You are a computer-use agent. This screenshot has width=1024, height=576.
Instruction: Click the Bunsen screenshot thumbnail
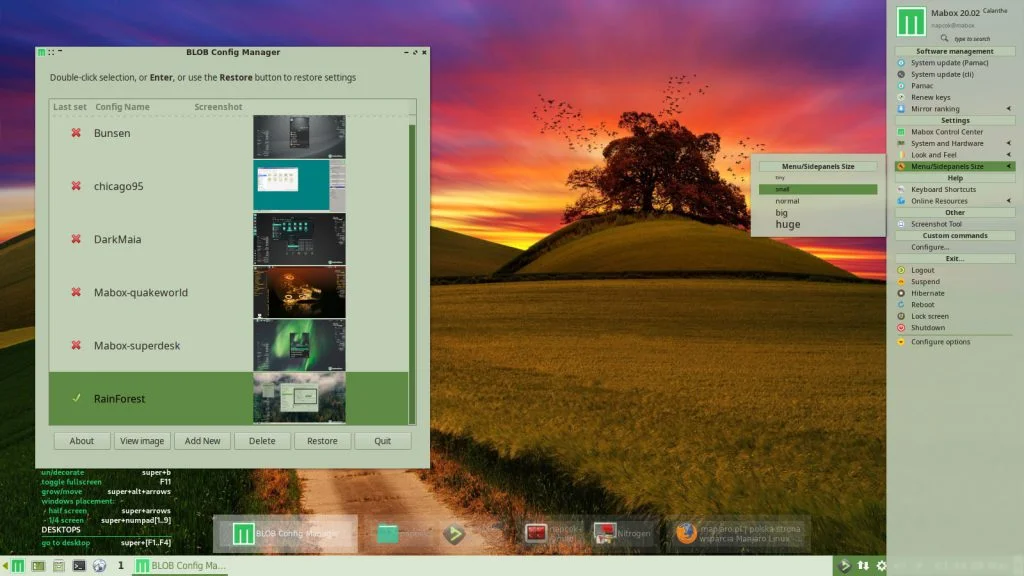(x=299, y=137)
